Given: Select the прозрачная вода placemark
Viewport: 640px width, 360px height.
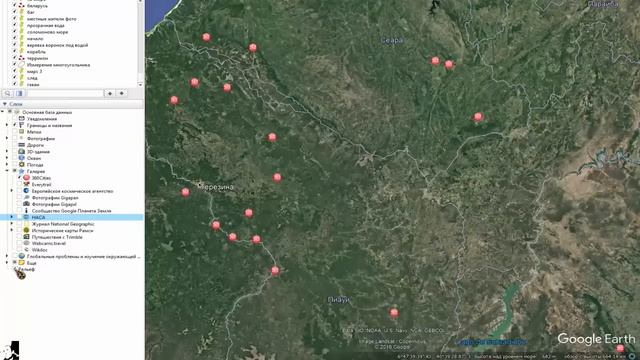Looking at the screenshot, I should coord(46,25).
